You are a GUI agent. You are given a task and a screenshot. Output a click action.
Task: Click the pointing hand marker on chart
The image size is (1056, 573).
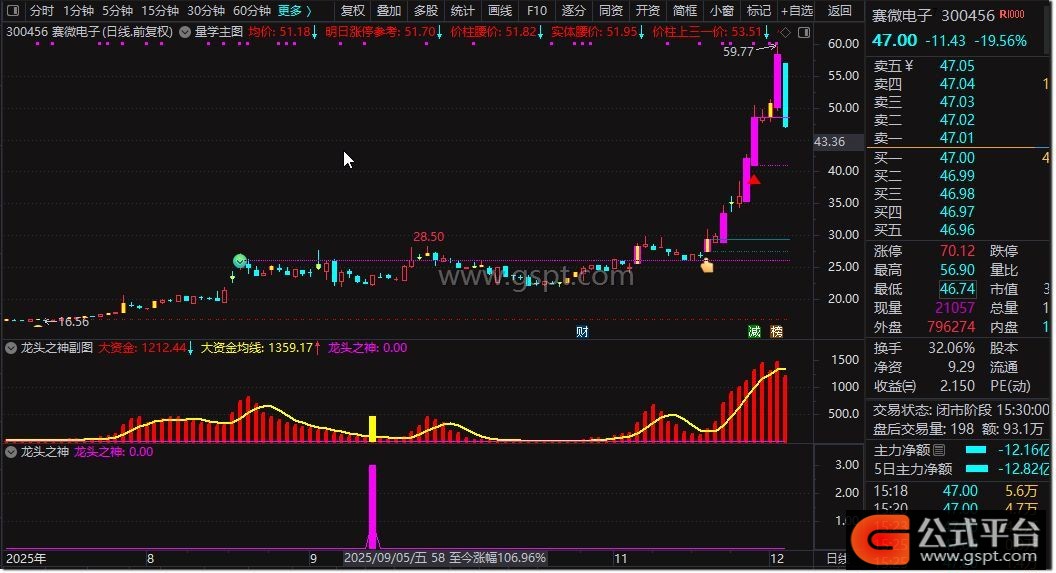tap(707, 266)
